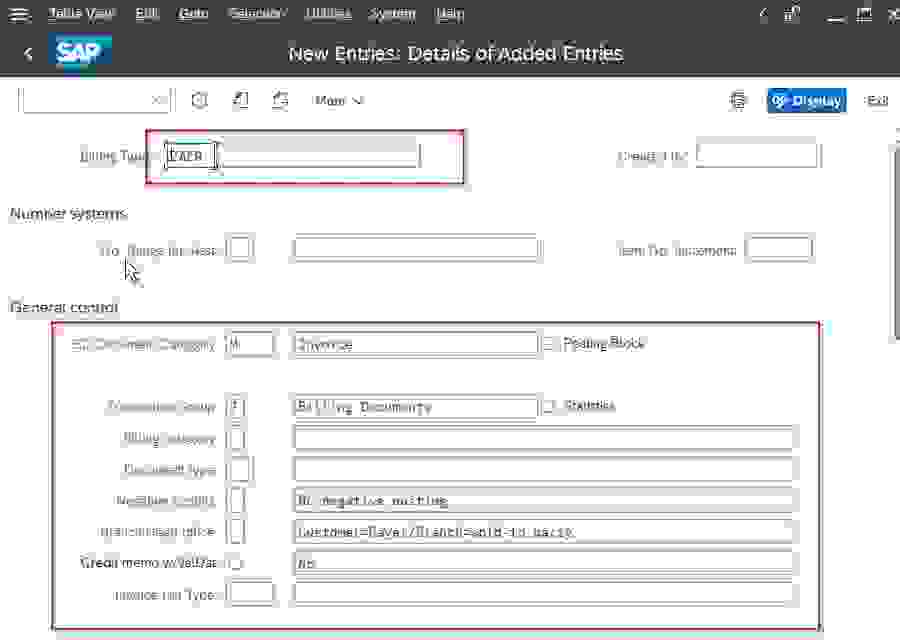Screen dimensions: 900x640
Task: Click the Billing Type description field
Action: (320, 156)
